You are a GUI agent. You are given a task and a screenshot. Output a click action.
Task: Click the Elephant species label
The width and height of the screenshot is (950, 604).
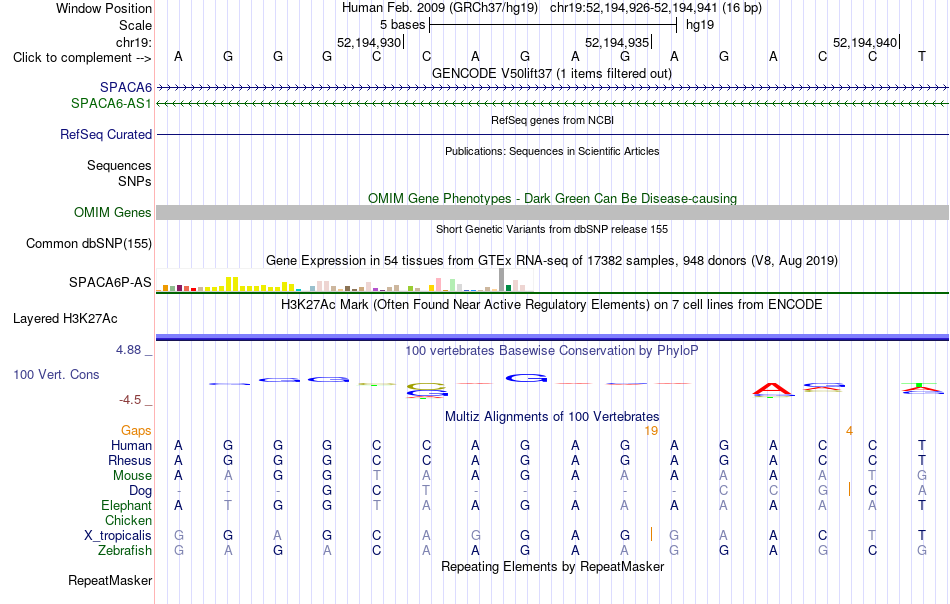[x=127, y=505]
